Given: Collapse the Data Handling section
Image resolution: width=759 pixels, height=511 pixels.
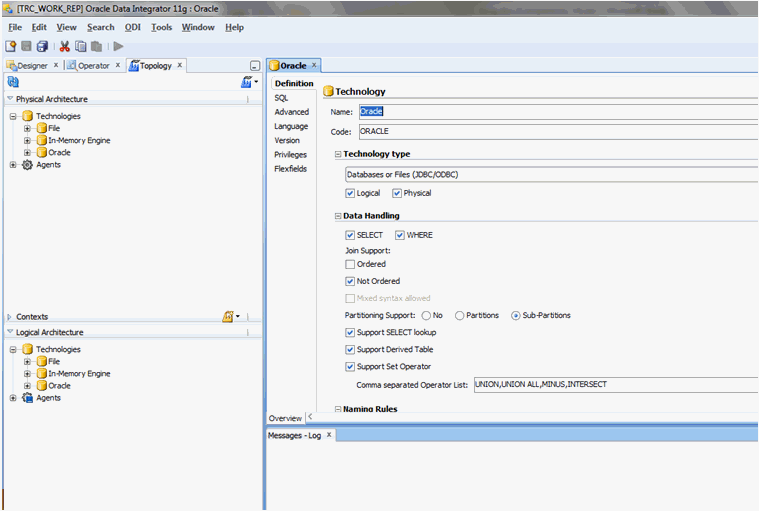Looking at the screenshot, I should pyautogui.click(x=338, y=216).
